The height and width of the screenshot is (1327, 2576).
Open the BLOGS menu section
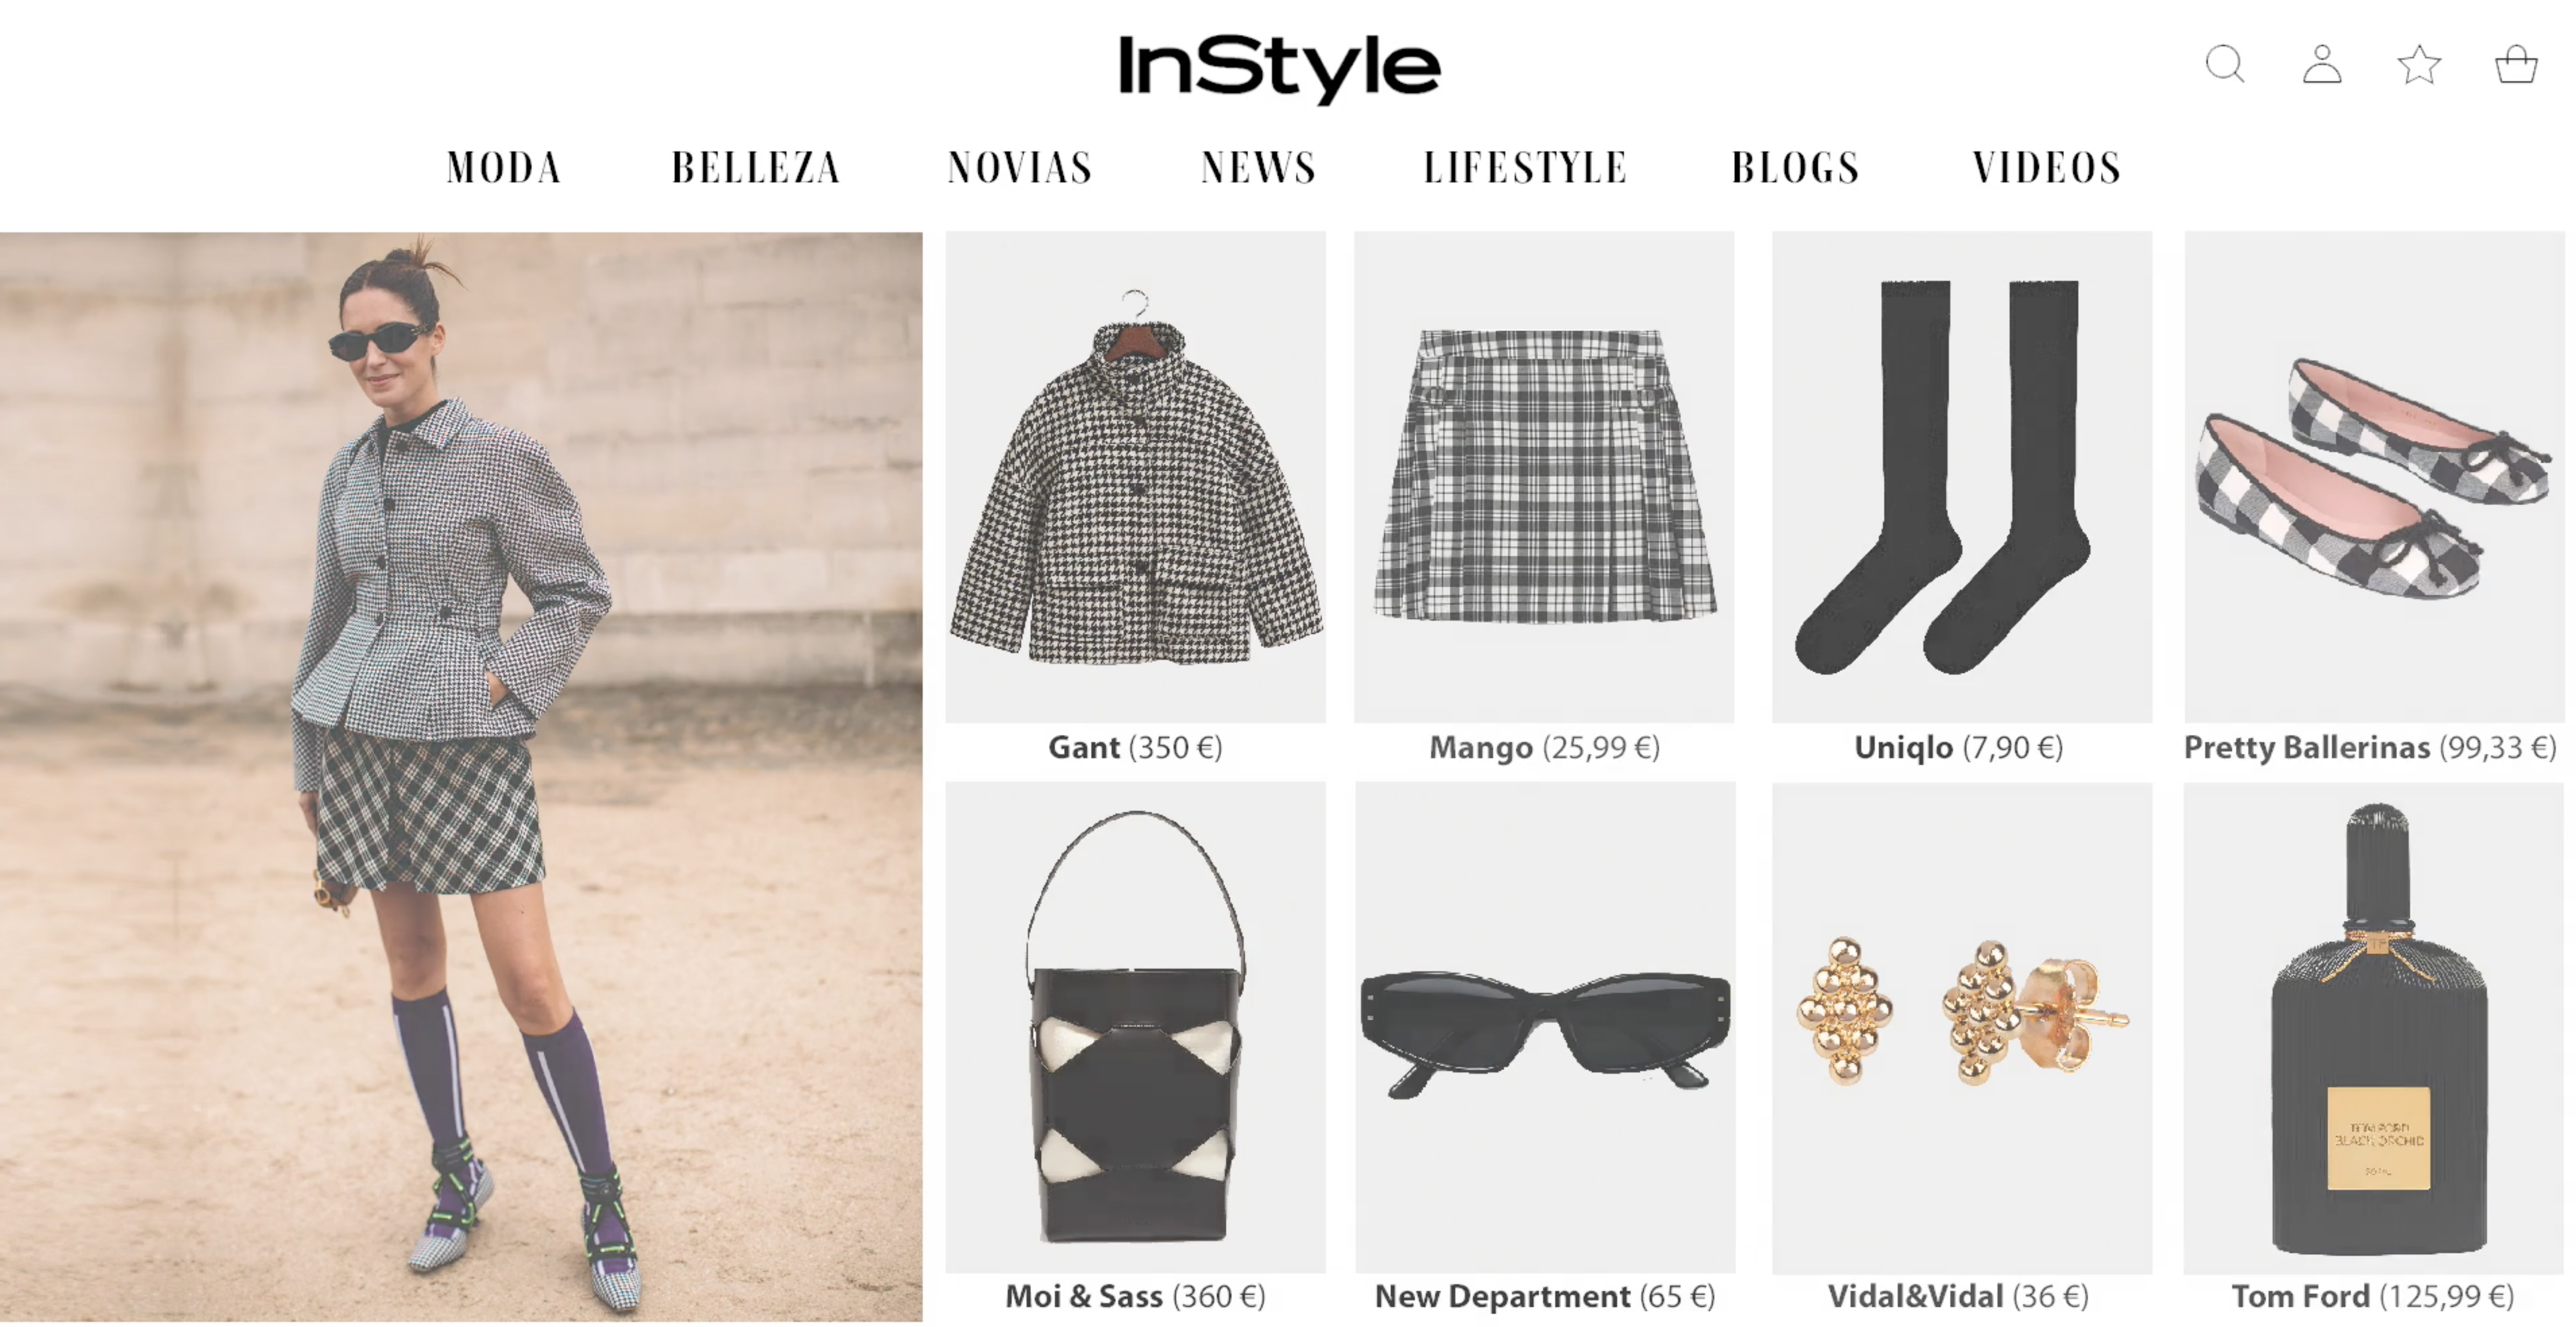pyautogui.click(x=1796, y=167)
